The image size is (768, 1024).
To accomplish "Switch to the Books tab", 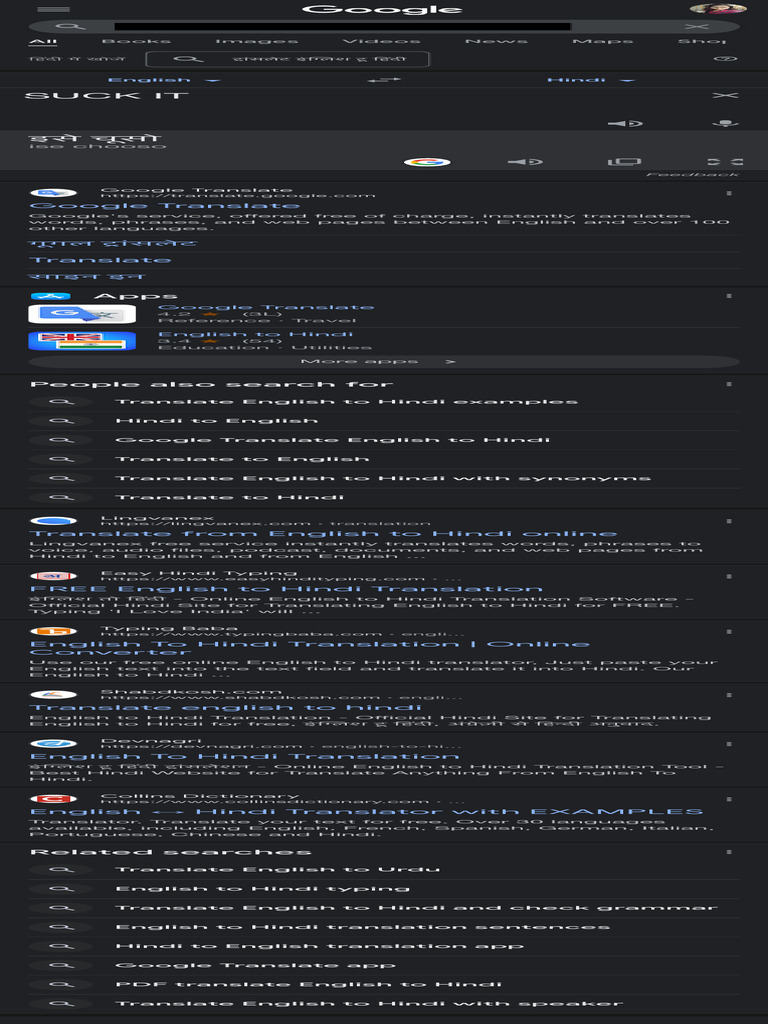I will [136, 41].
